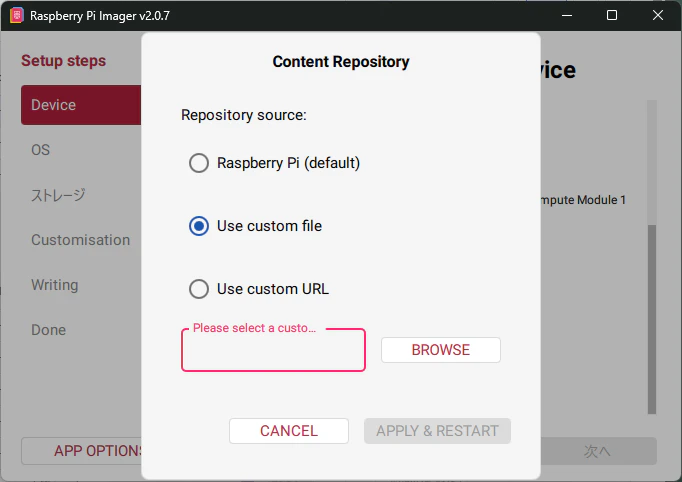Viewport: 682px width, 482px height.
Task: Click the APPLY & RESTART button
Action: (437, 431)
